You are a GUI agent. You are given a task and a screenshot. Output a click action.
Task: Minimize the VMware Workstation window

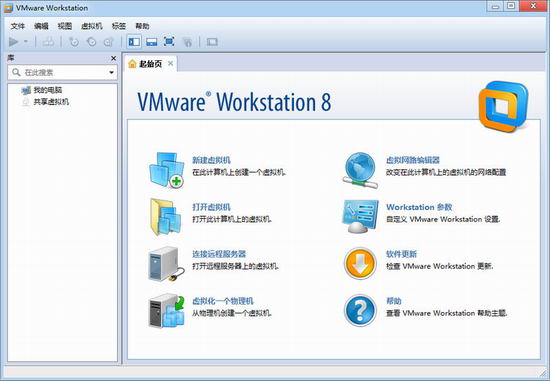(x=496, y=6)
